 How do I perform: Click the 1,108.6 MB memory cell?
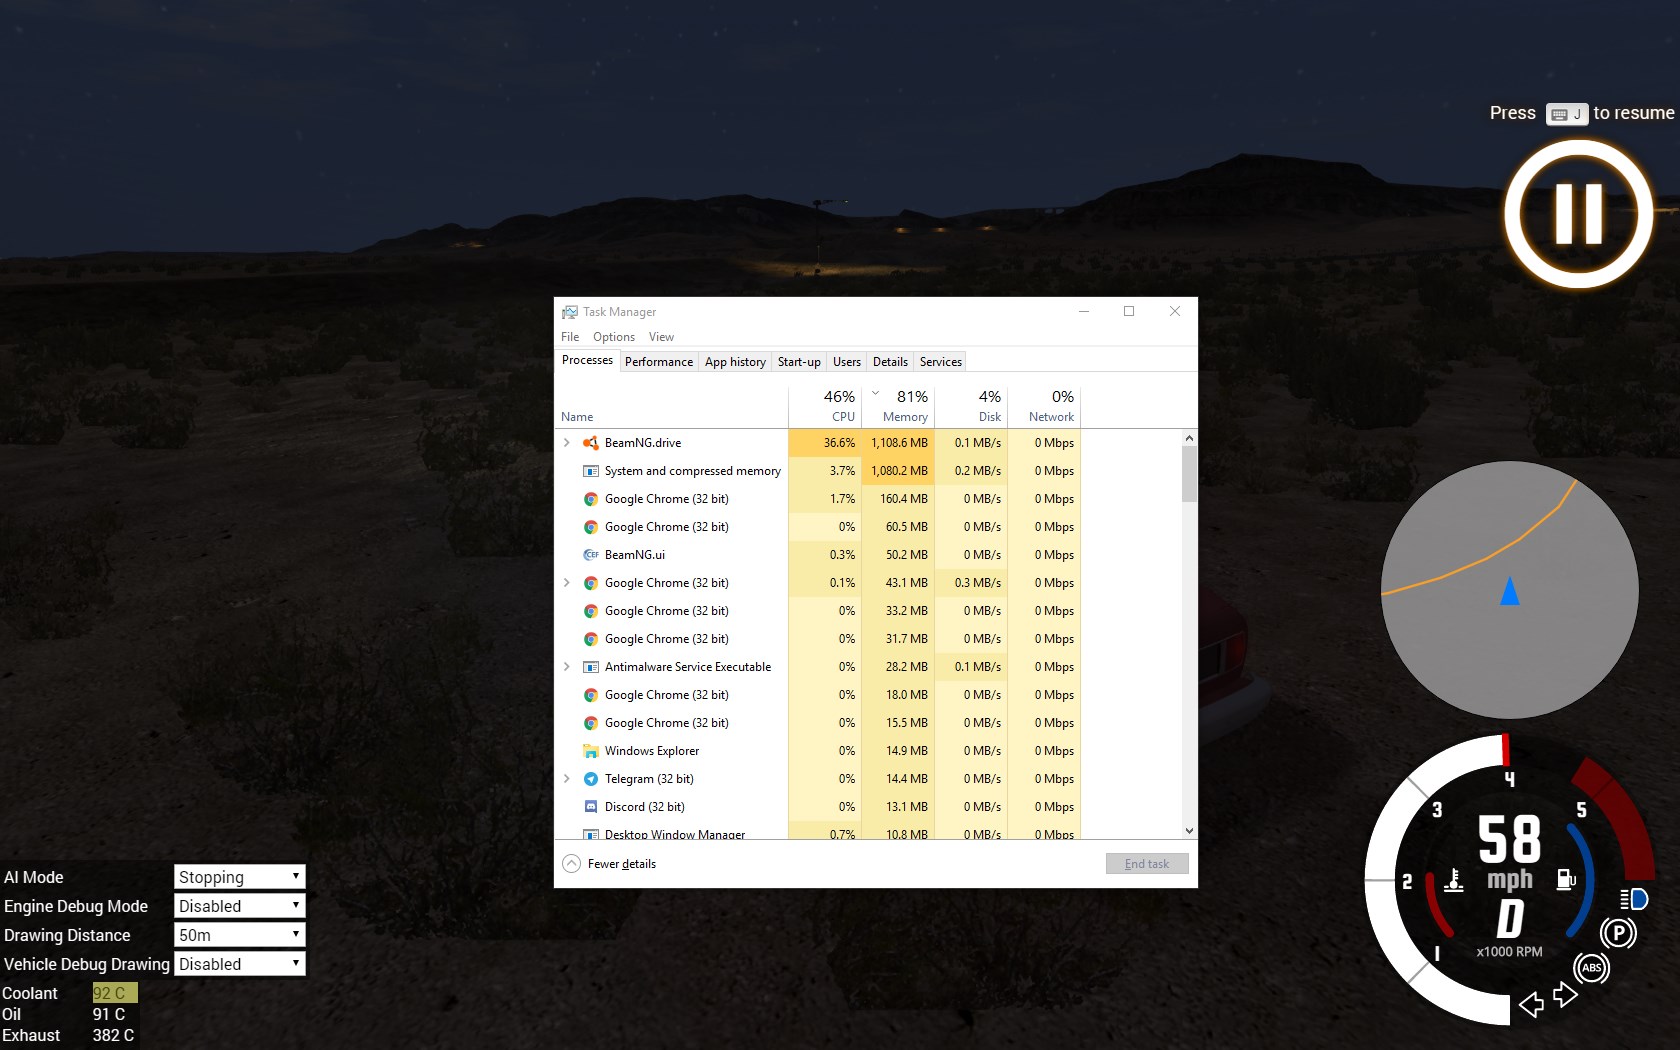pyautogui.click(x=898, y=443)
